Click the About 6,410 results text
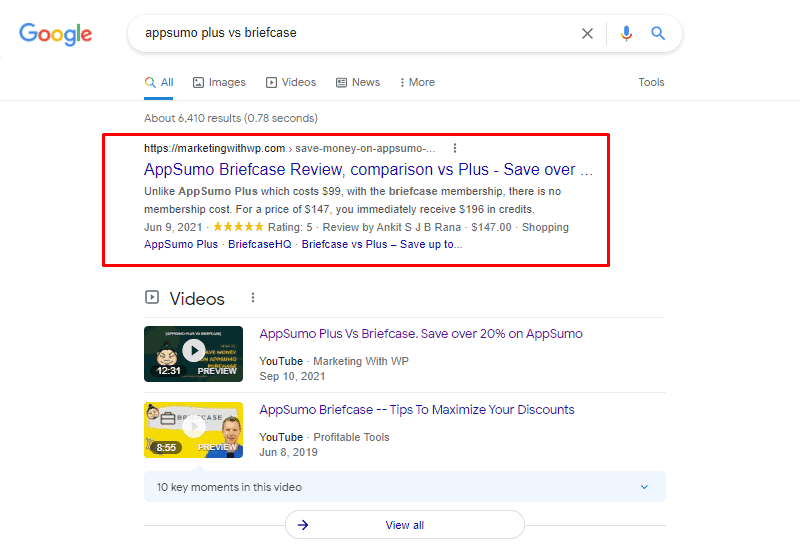 [231, 118]
